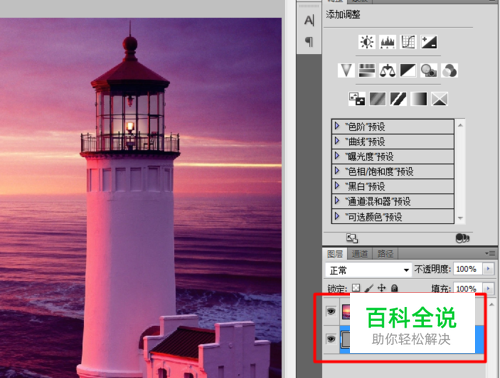Viewport: 500px width, 378px height.
Task: Expand the "黑白" presets group
Action: 337,185
